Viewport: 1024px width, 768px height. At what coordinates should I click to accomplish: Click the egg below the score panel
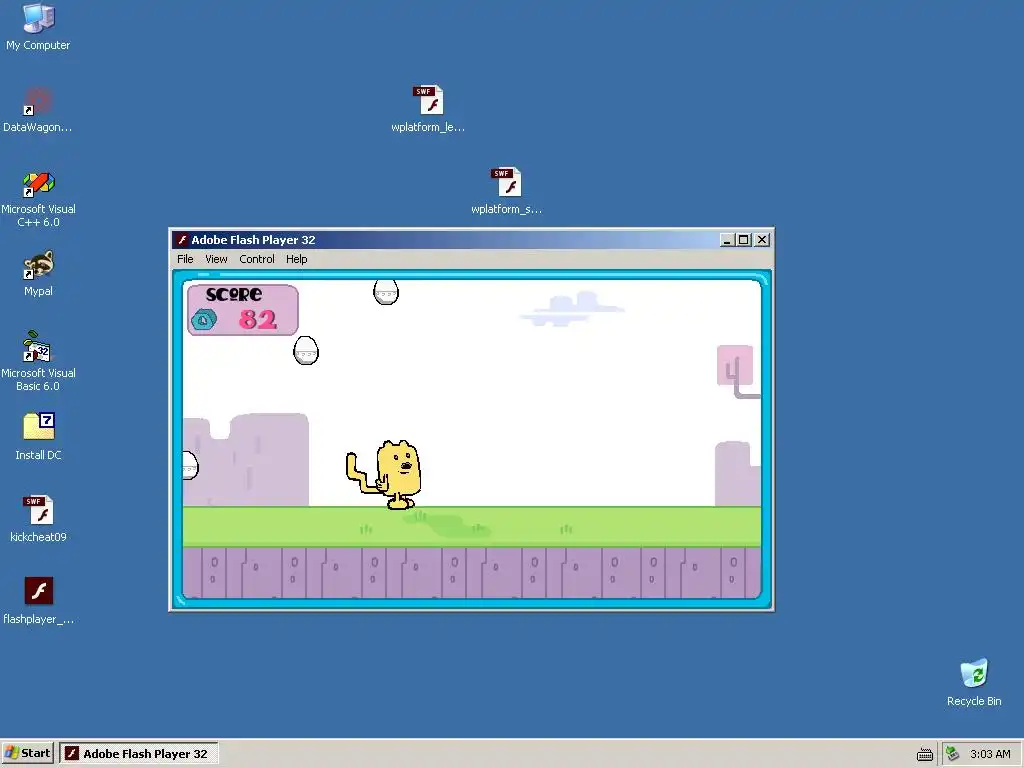point(306,351)
